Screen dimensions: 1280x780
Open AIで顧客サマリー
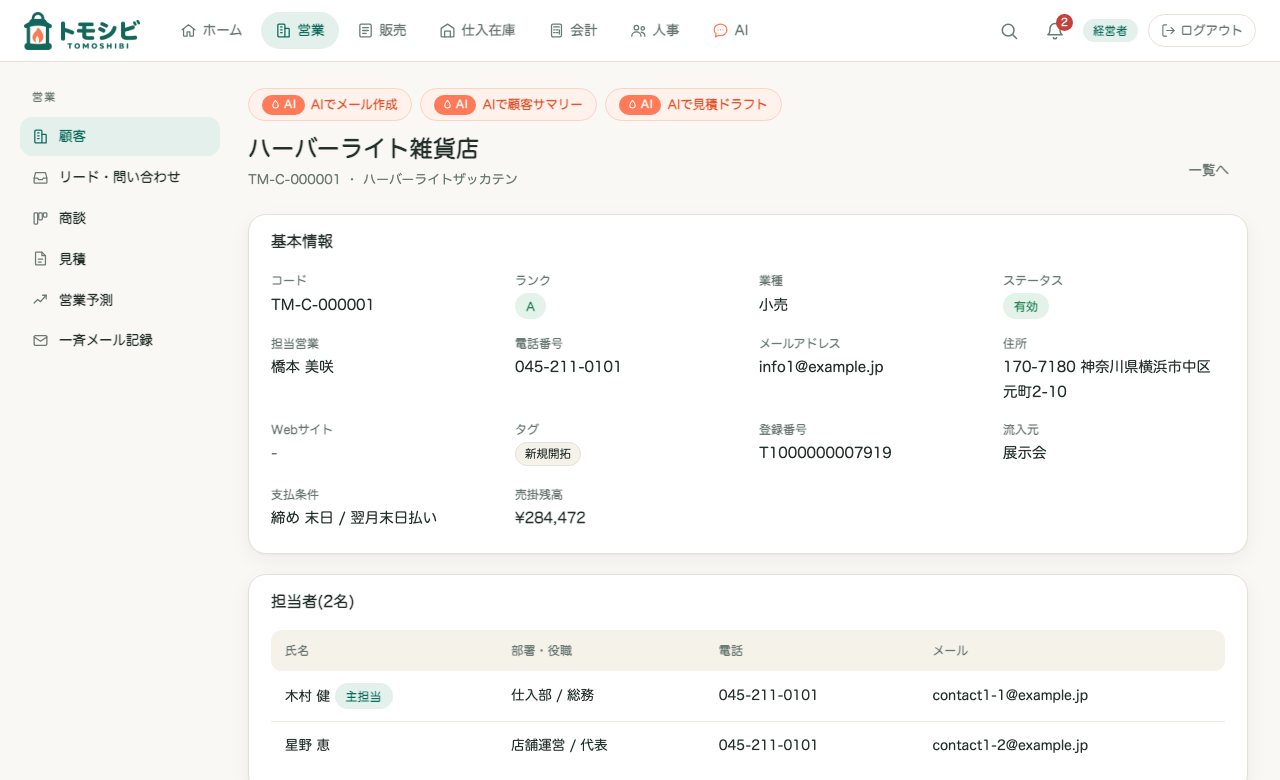[508, 104]
